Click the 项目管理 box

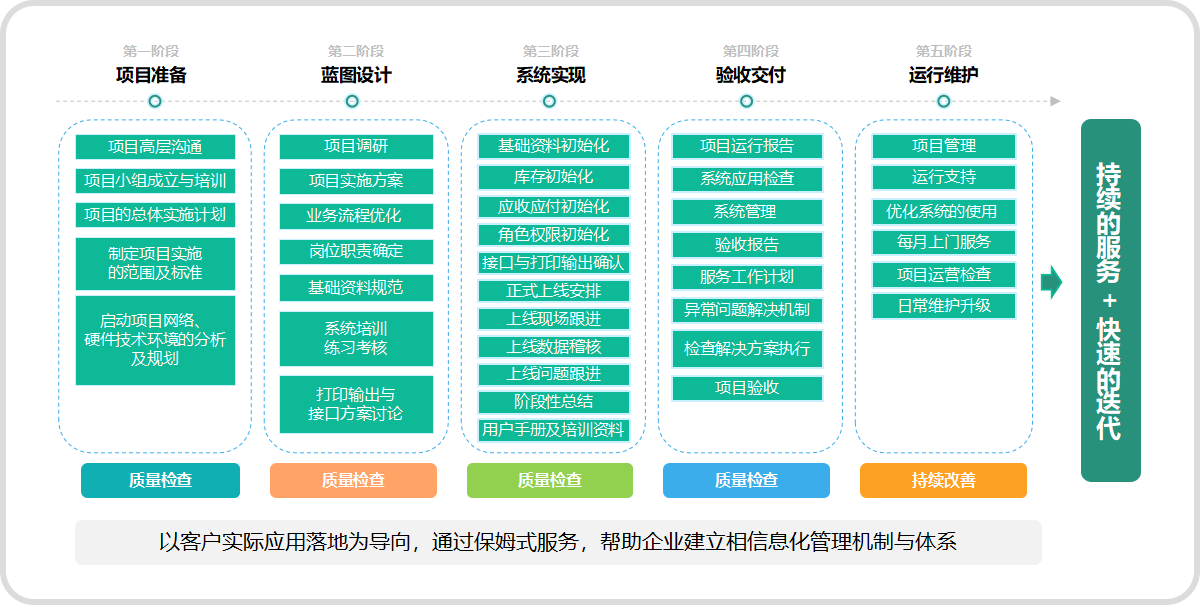tap(944, 146)
